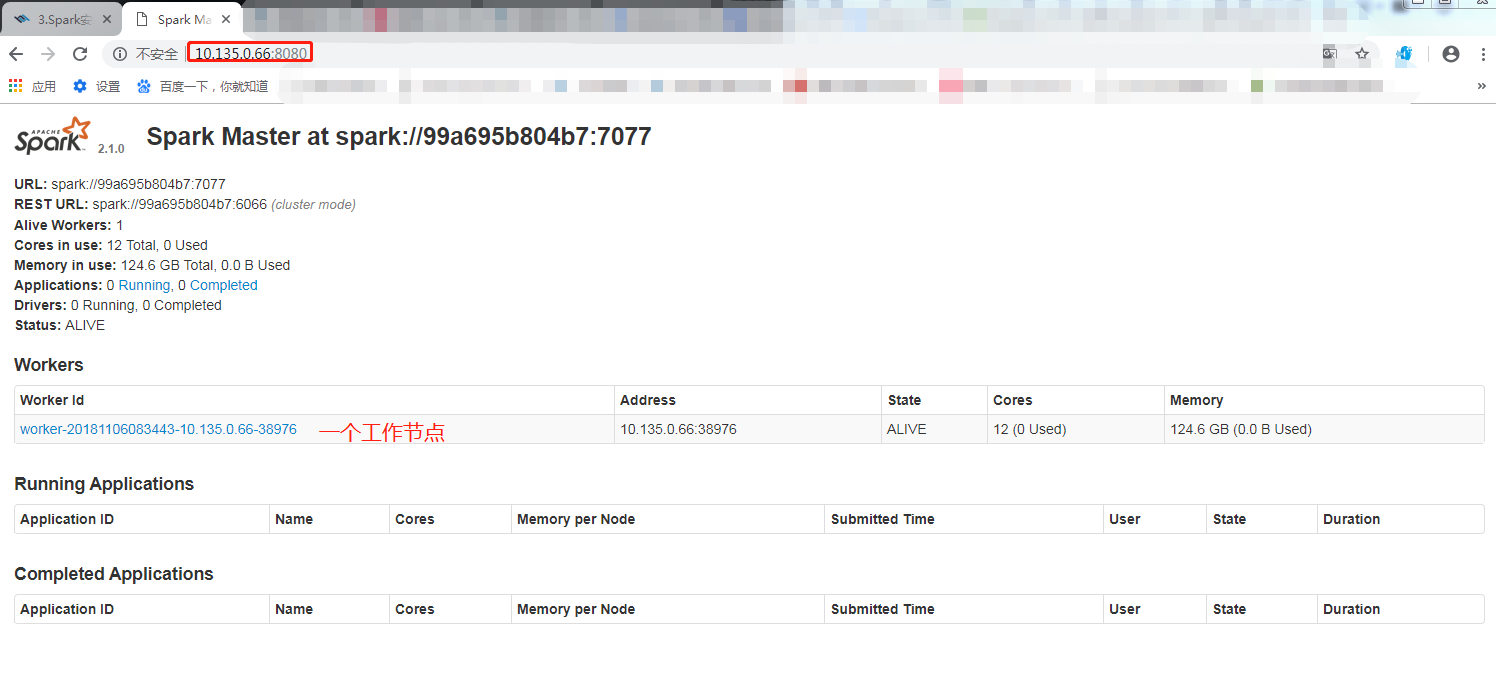Click the URL: spark://99a695b804b7:7077 line
Screen dimensions: 1496x674
[120, 184]
